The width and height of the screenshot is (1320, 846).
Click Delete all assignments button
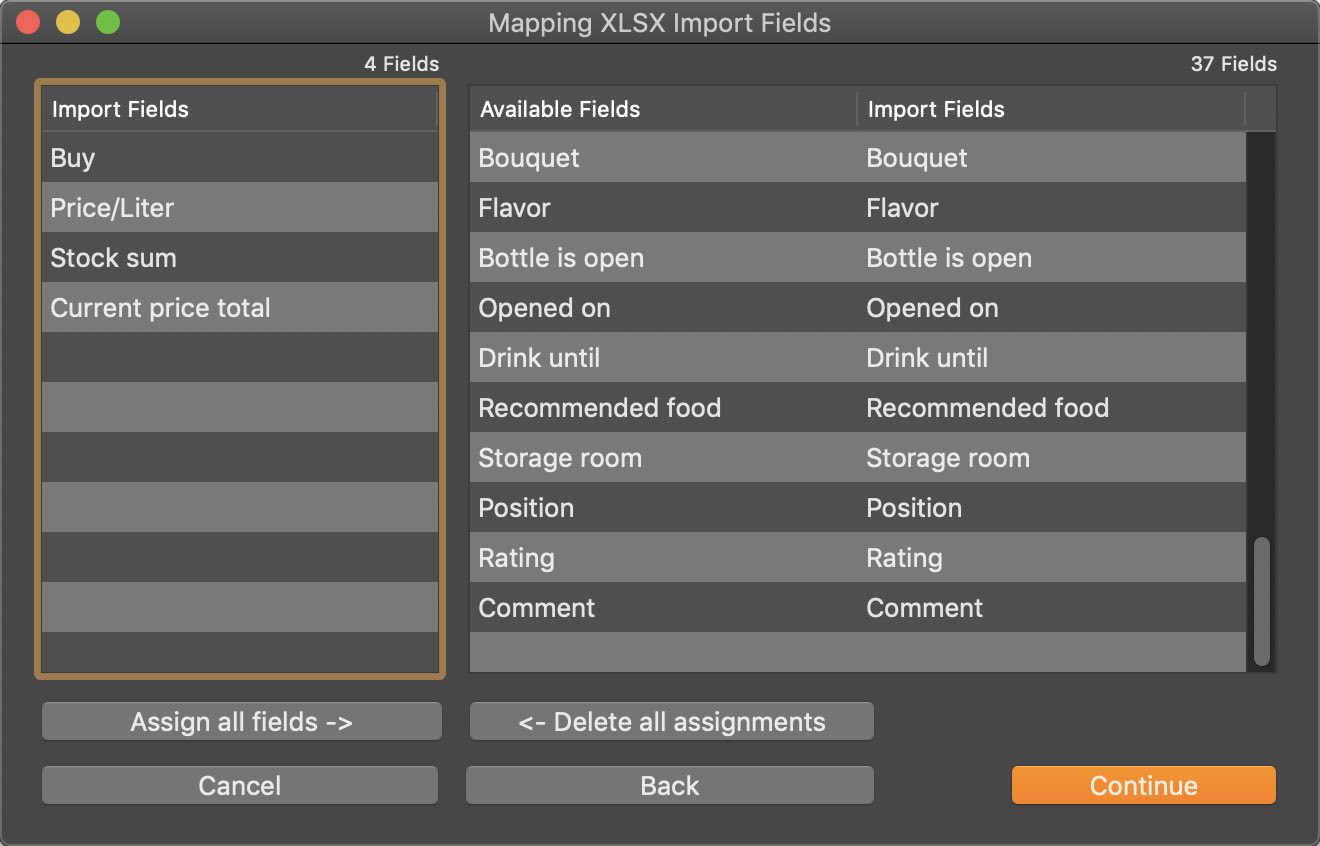pyautogui.click(x=671, y=722)
